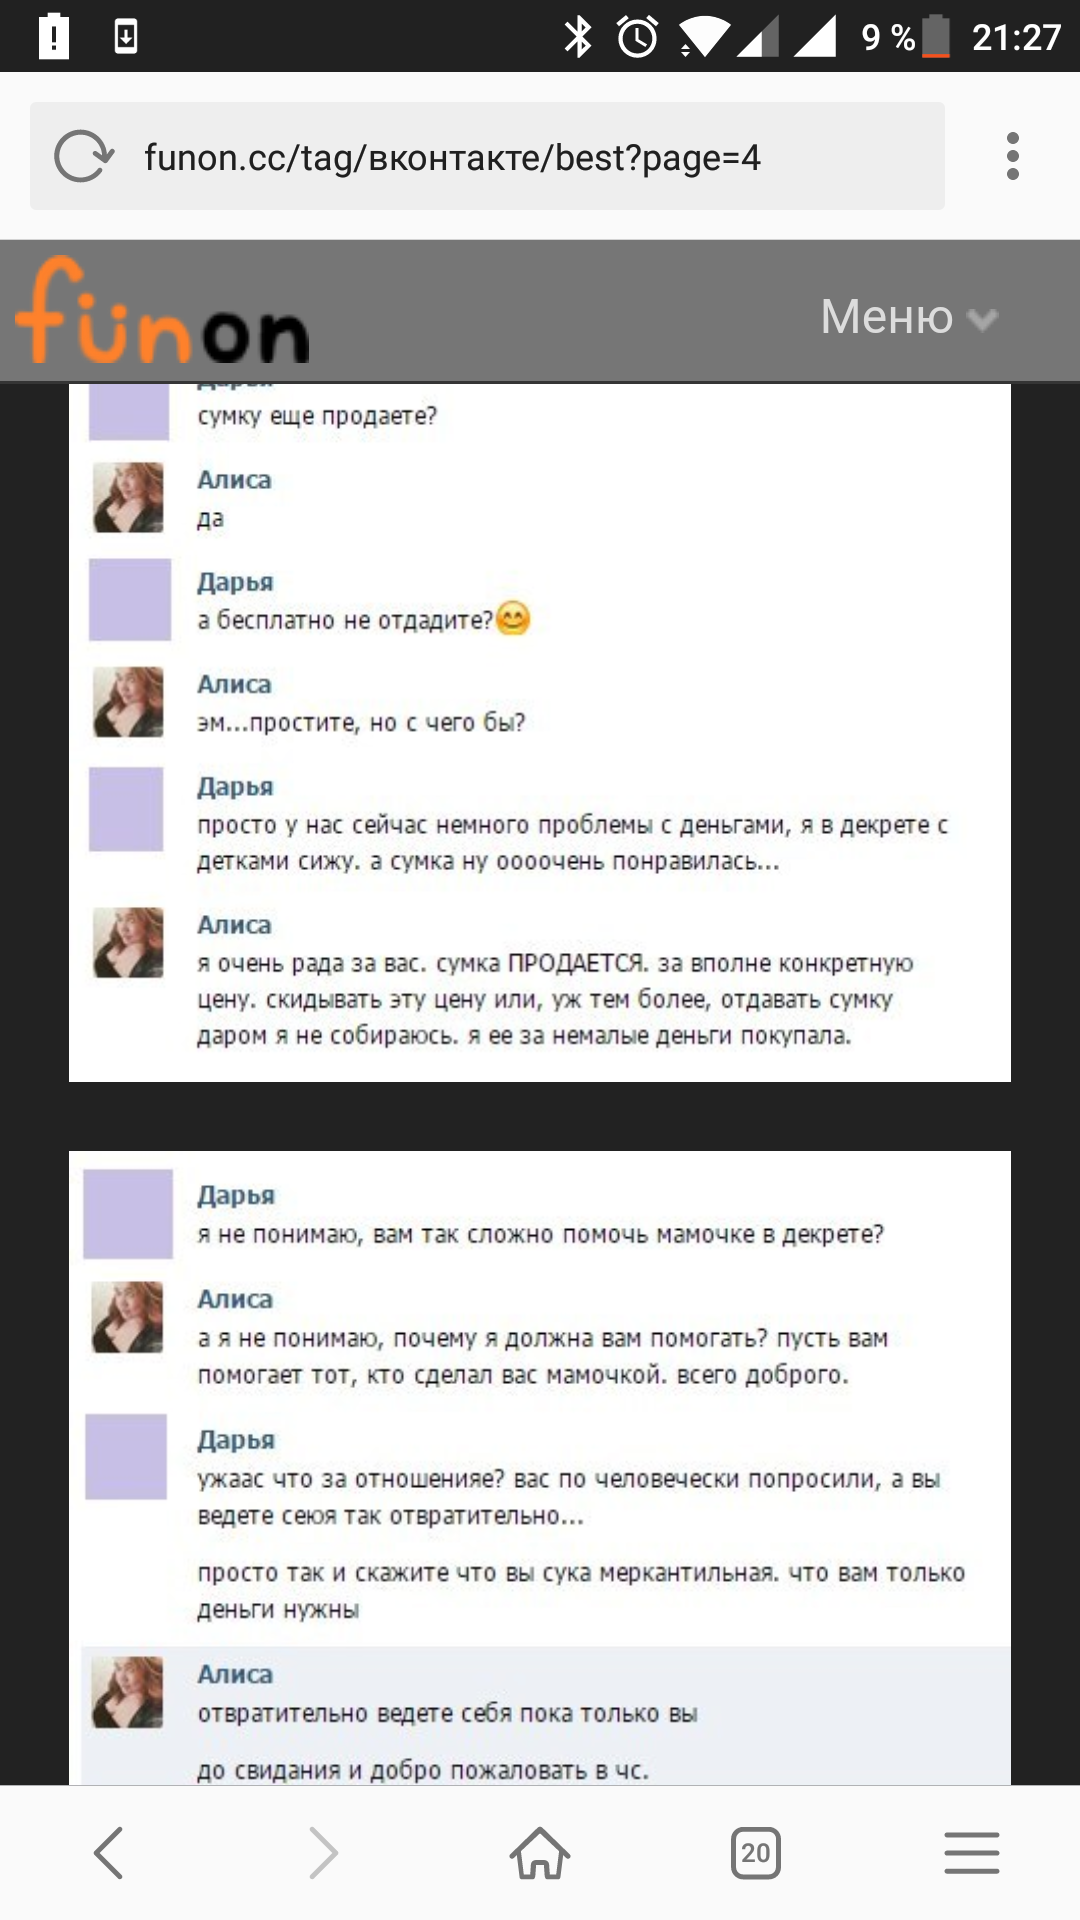This screenshot has width=1080, height=1920.
Task: Tap the alarm clock status icon
Action: point(637,37)
